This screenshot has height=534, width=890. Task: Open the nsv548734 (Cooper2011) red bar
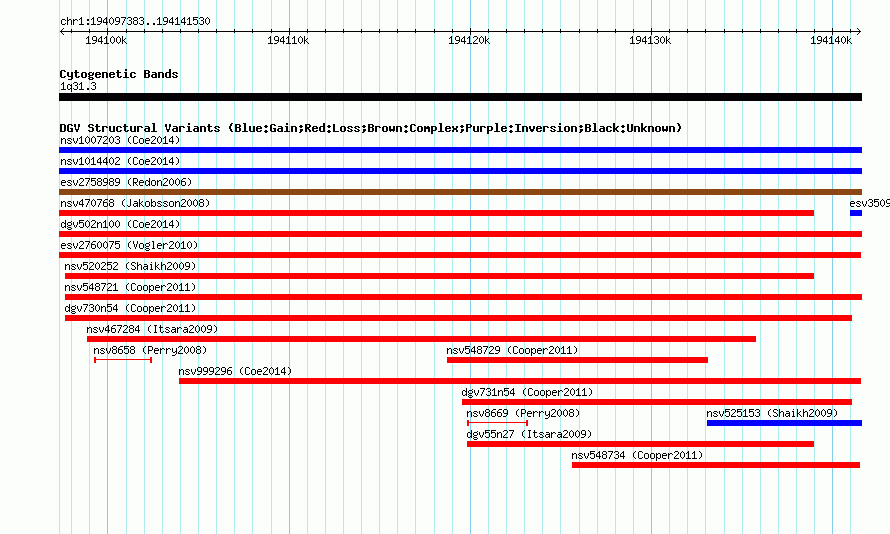716,465
